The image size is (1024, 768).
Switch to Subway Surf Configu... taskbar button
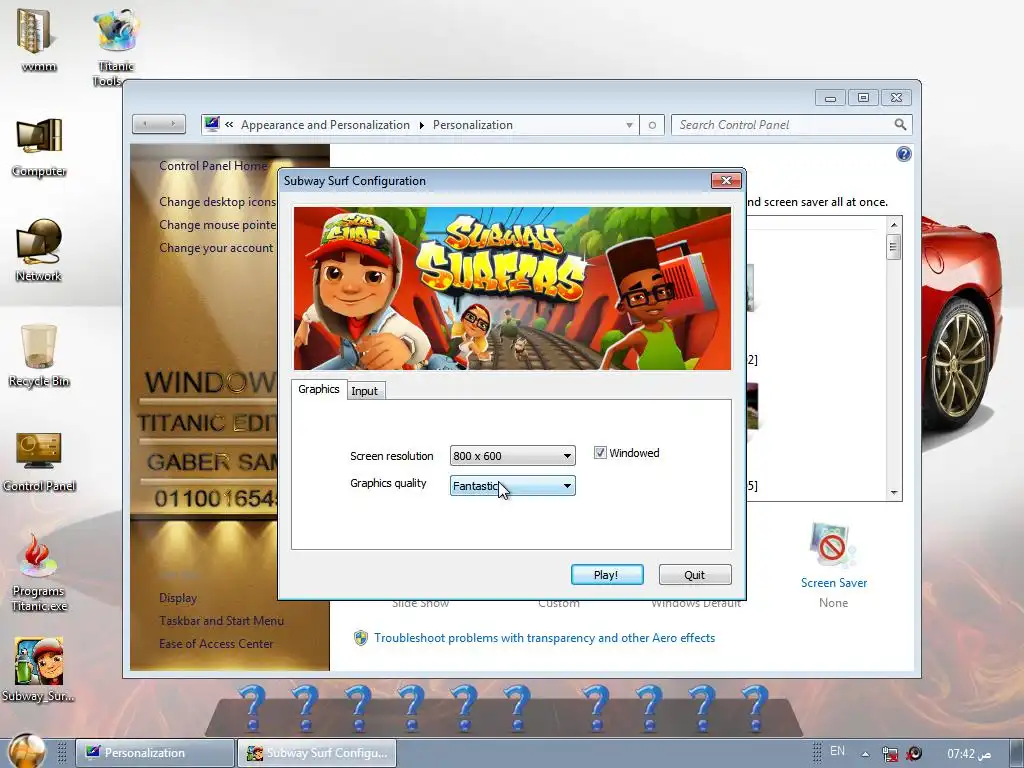click(317, 753)
